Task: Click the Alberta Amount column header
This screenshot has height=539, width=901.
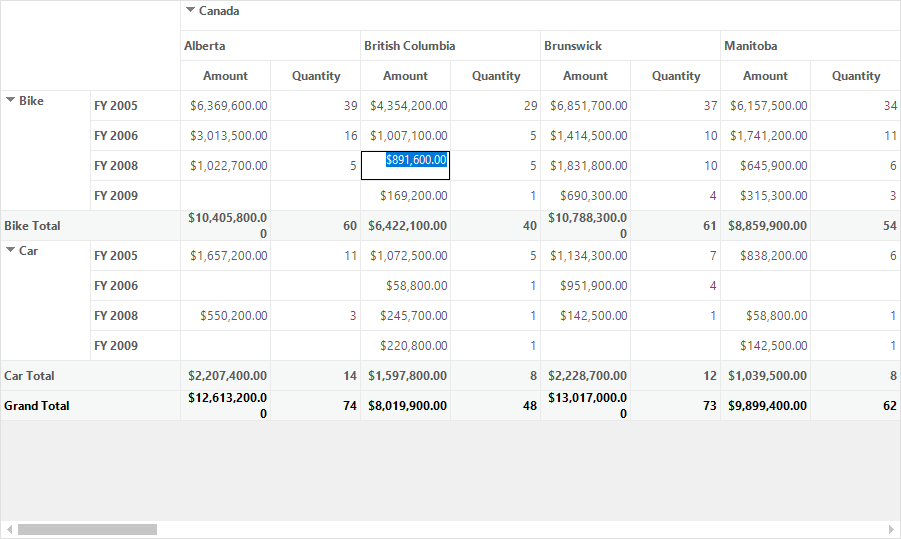Action: click(x=225, y=76)
